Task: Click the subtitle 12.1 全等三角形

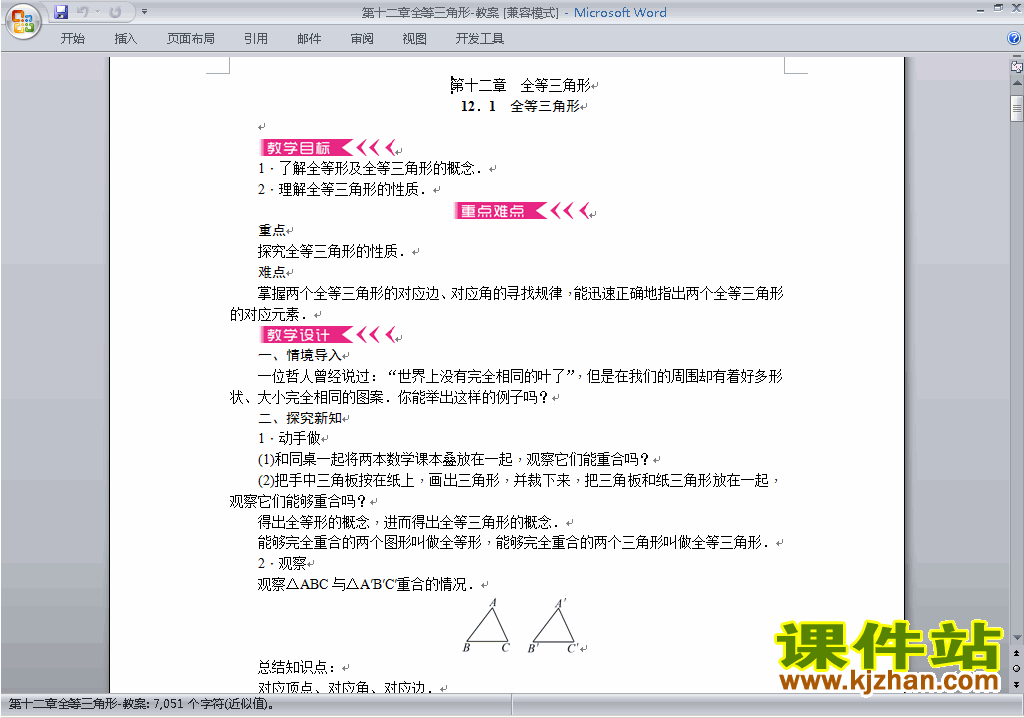Action: (520, 106)
